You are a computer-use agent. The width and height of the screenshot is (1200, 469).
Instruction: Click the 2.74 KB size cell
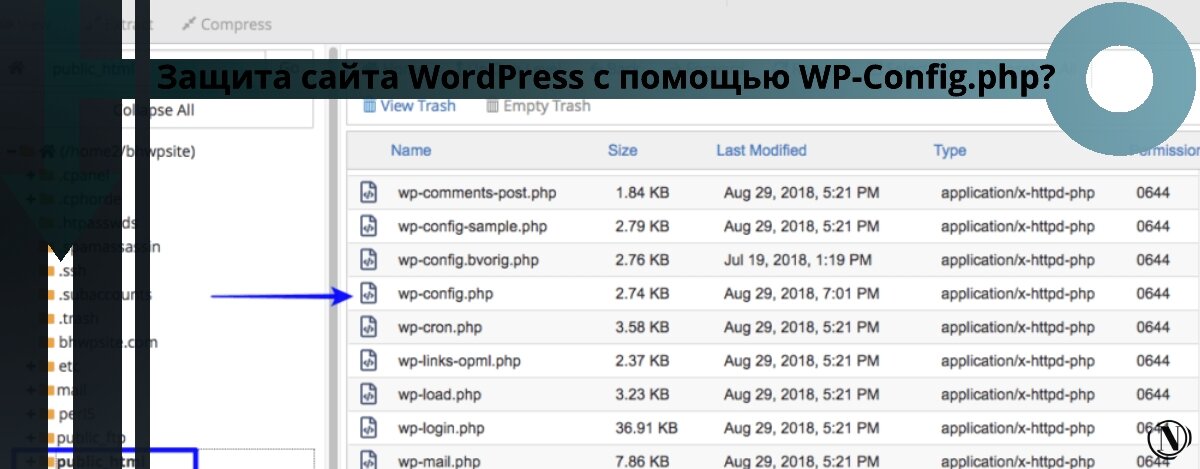(x=643, y=294)
